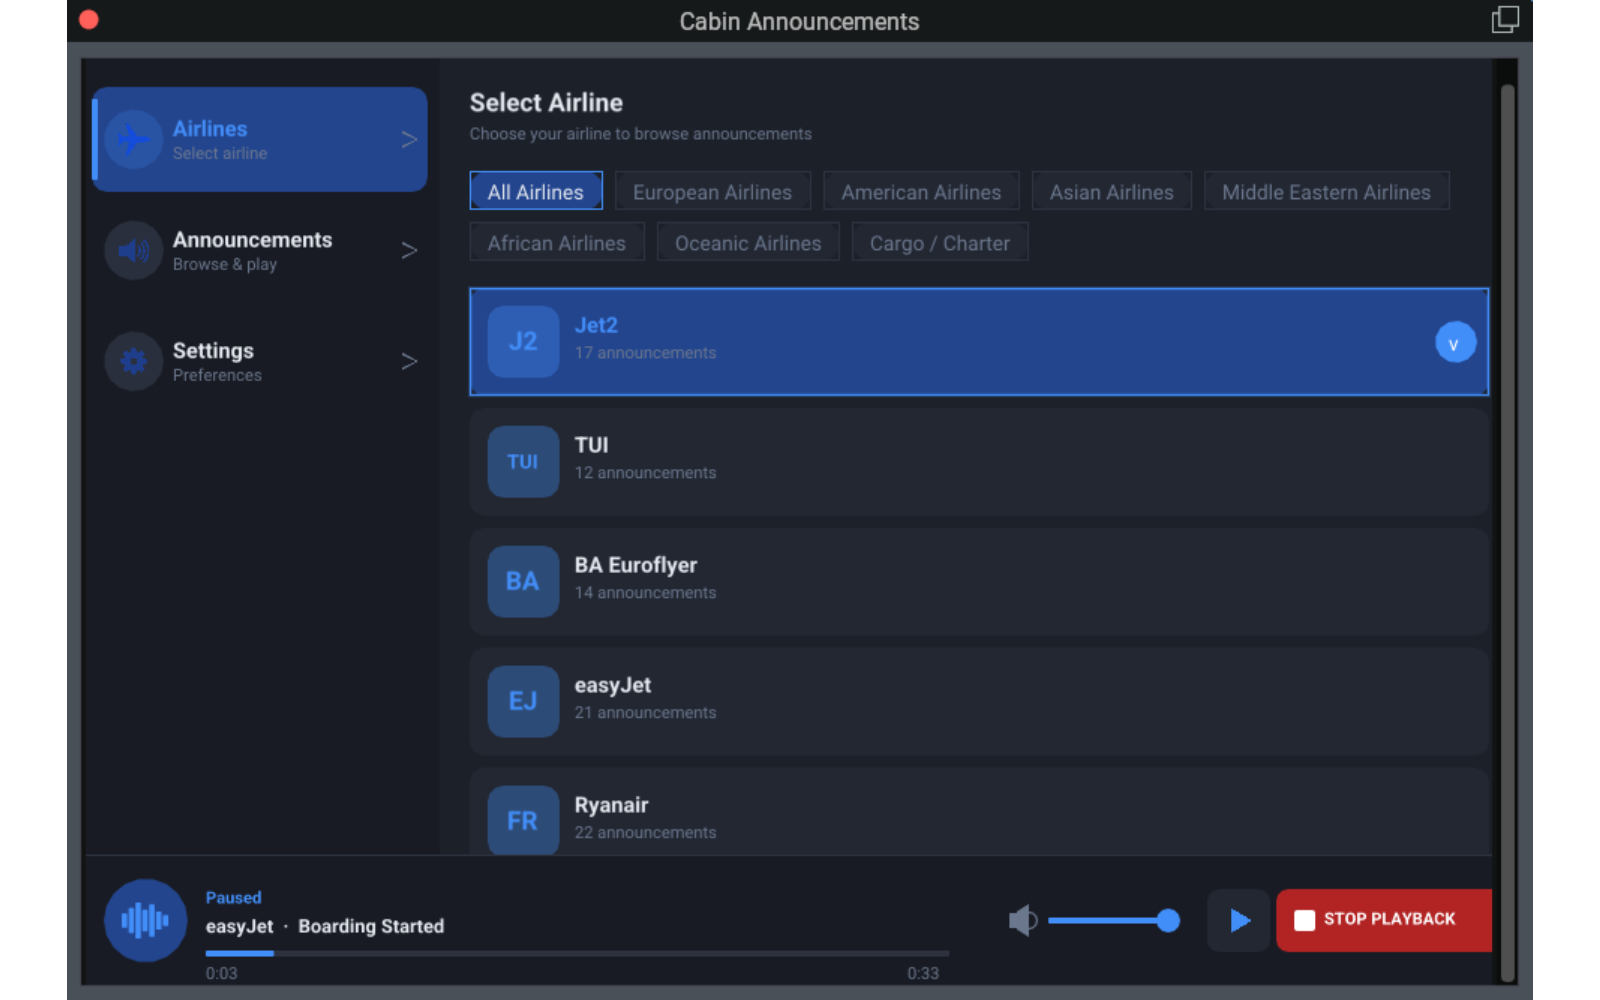Image resolution: width=1600 pixels, height=1000 pixels.
Task: Click the '14 announcements' text under BA Euroflyer
Action: tap(645, 593)
